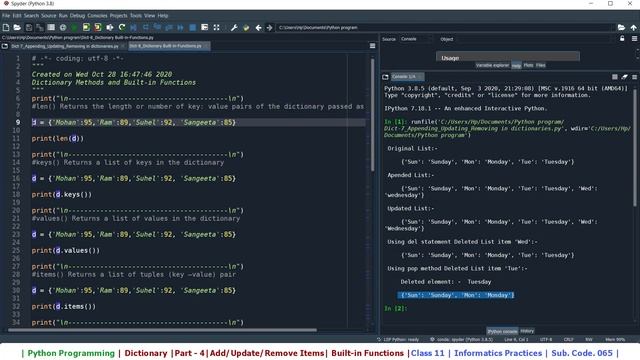Viewport: 640px width, 360px height.
Task: Click the Mem usage status
Action: pyautogui.click(x=615, y=339)
